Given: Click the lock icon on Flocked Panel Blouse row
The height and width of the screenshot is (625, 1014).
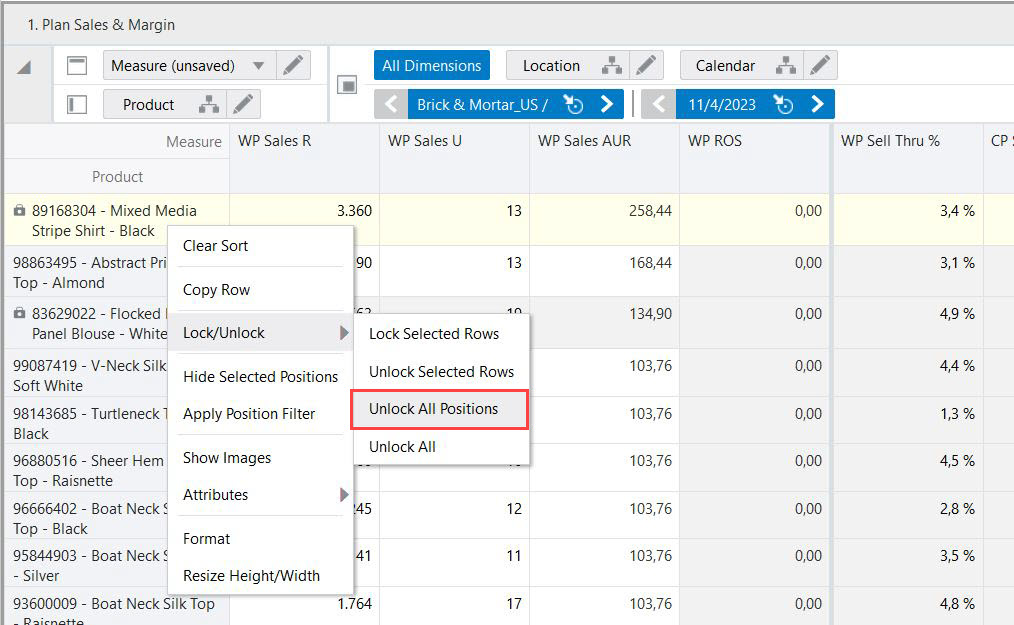Looking at the screenshot, I should coord(19,314).
